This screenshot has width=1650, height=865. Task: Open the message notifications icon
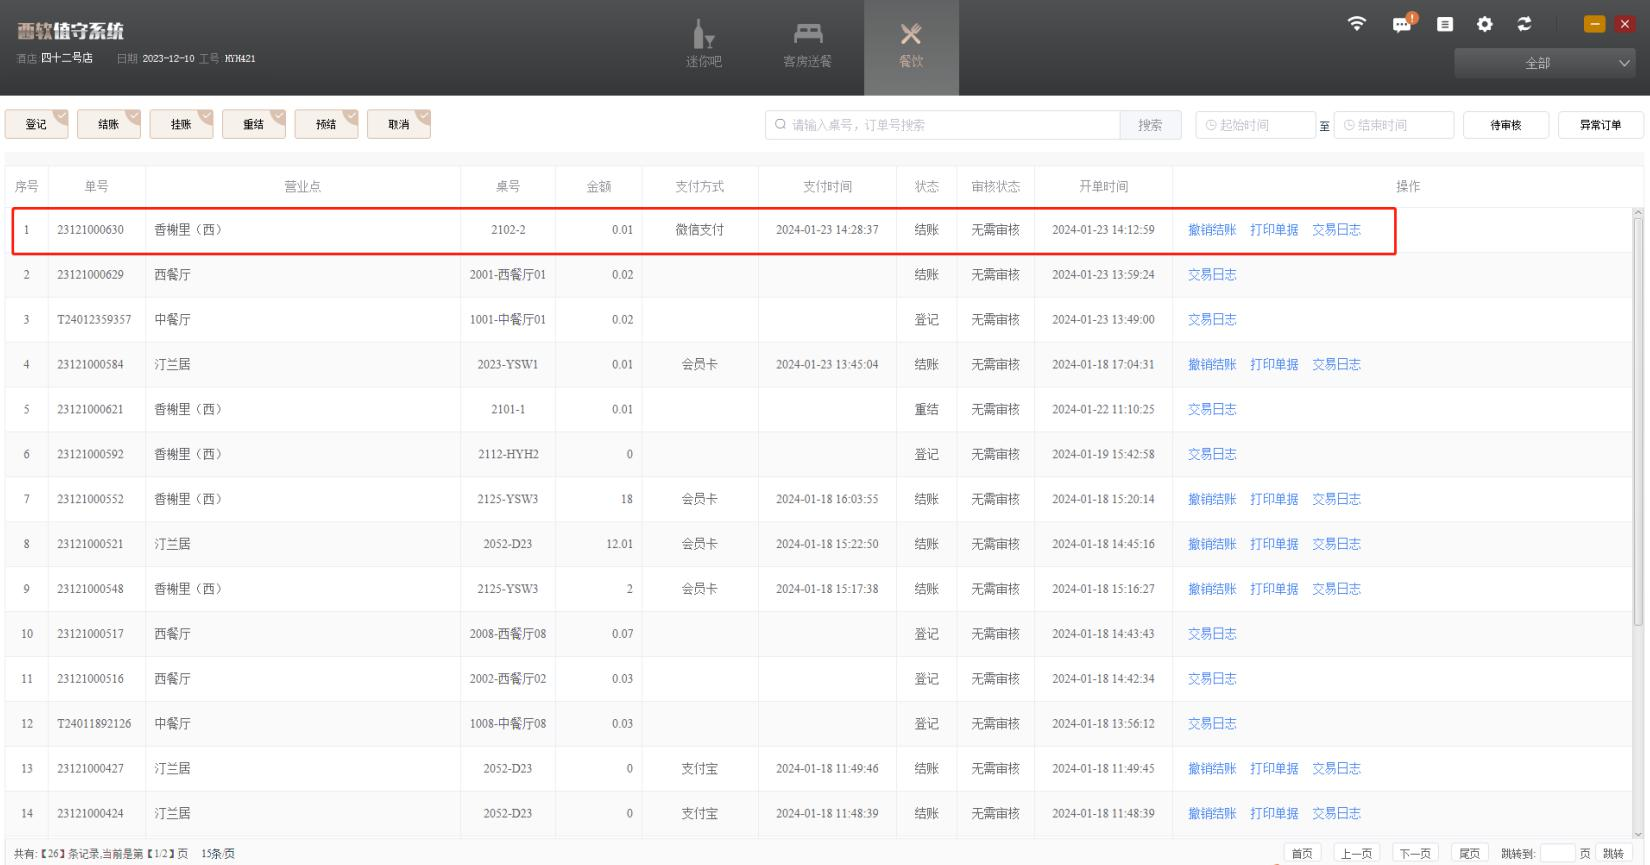point(1403,24)
